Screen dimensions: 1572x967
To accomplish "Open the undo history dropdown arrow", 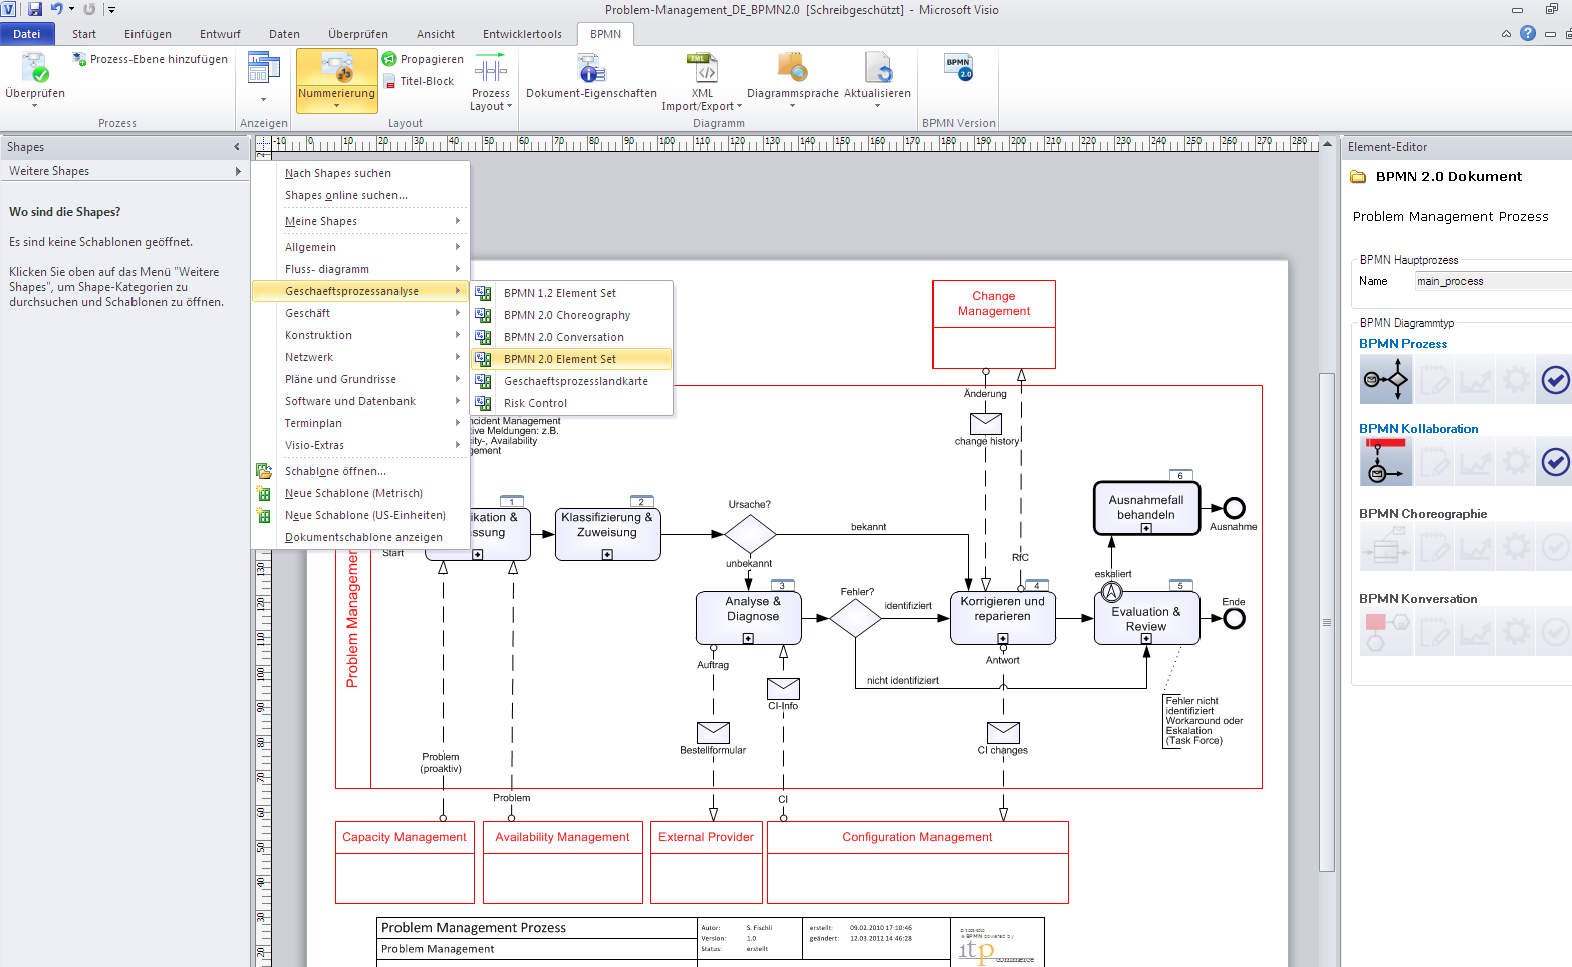I will (x=71, y=9).
